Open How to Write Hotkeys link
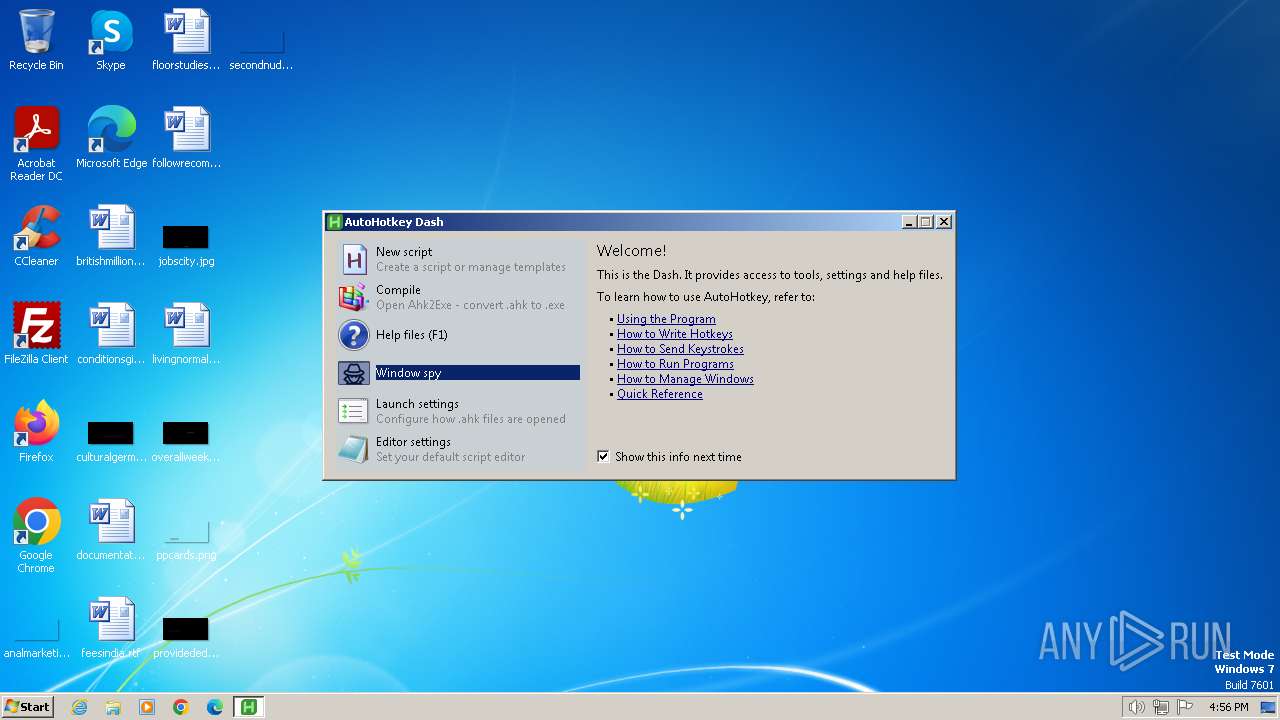1280x720 pixels. tap(675, 334)
